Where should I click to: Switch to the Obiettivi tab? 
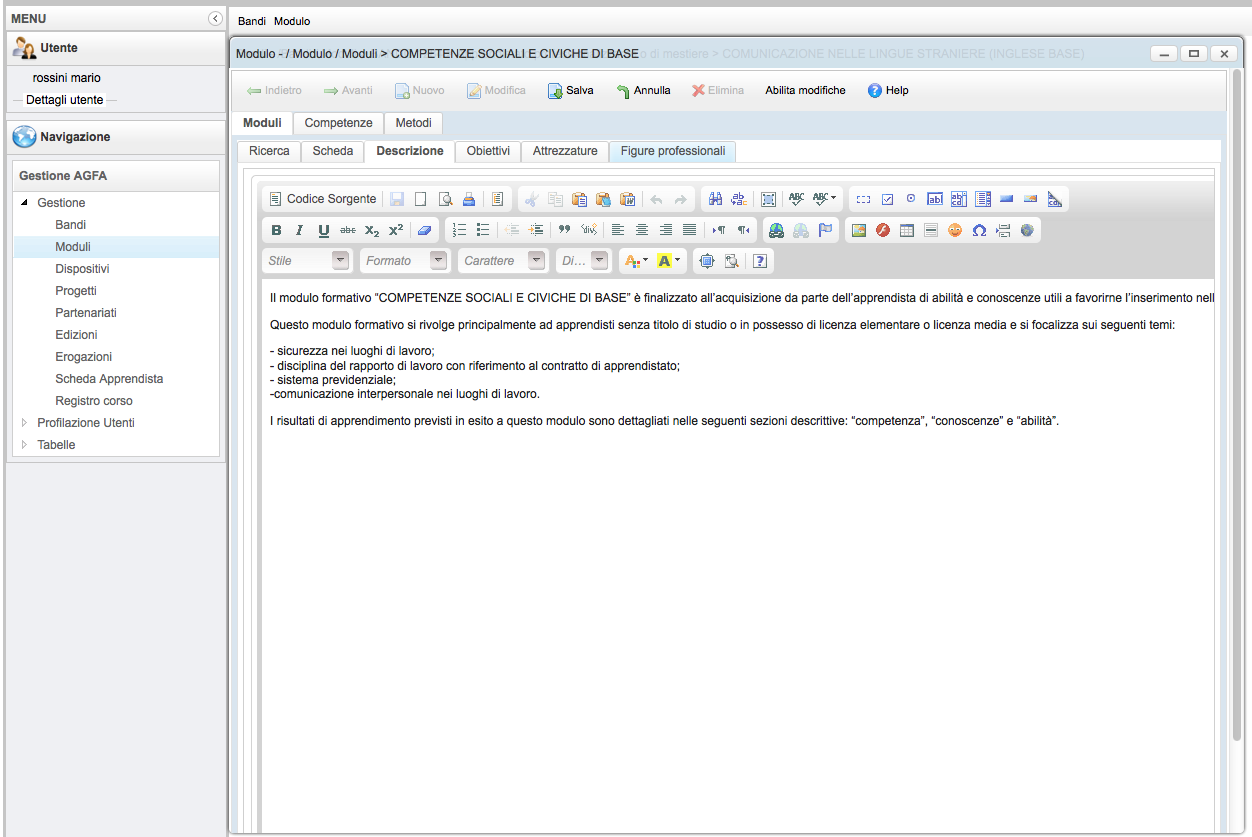click(488, 151)
